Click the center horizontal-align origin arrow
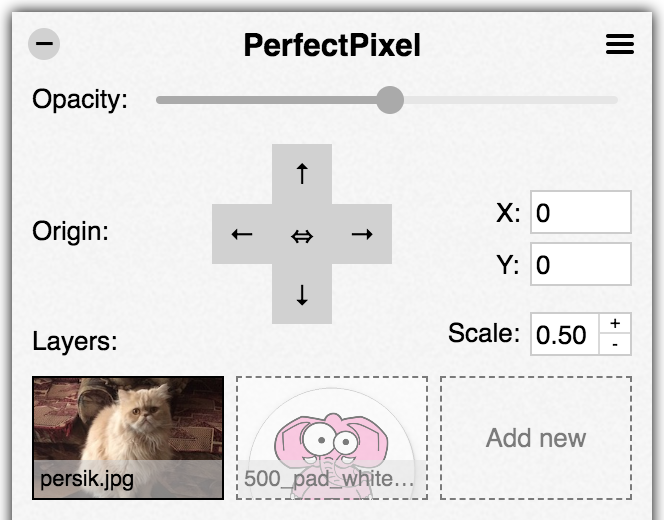Image resolution: width=664 pixels, height=520 pixels. (x=302, y=235)
